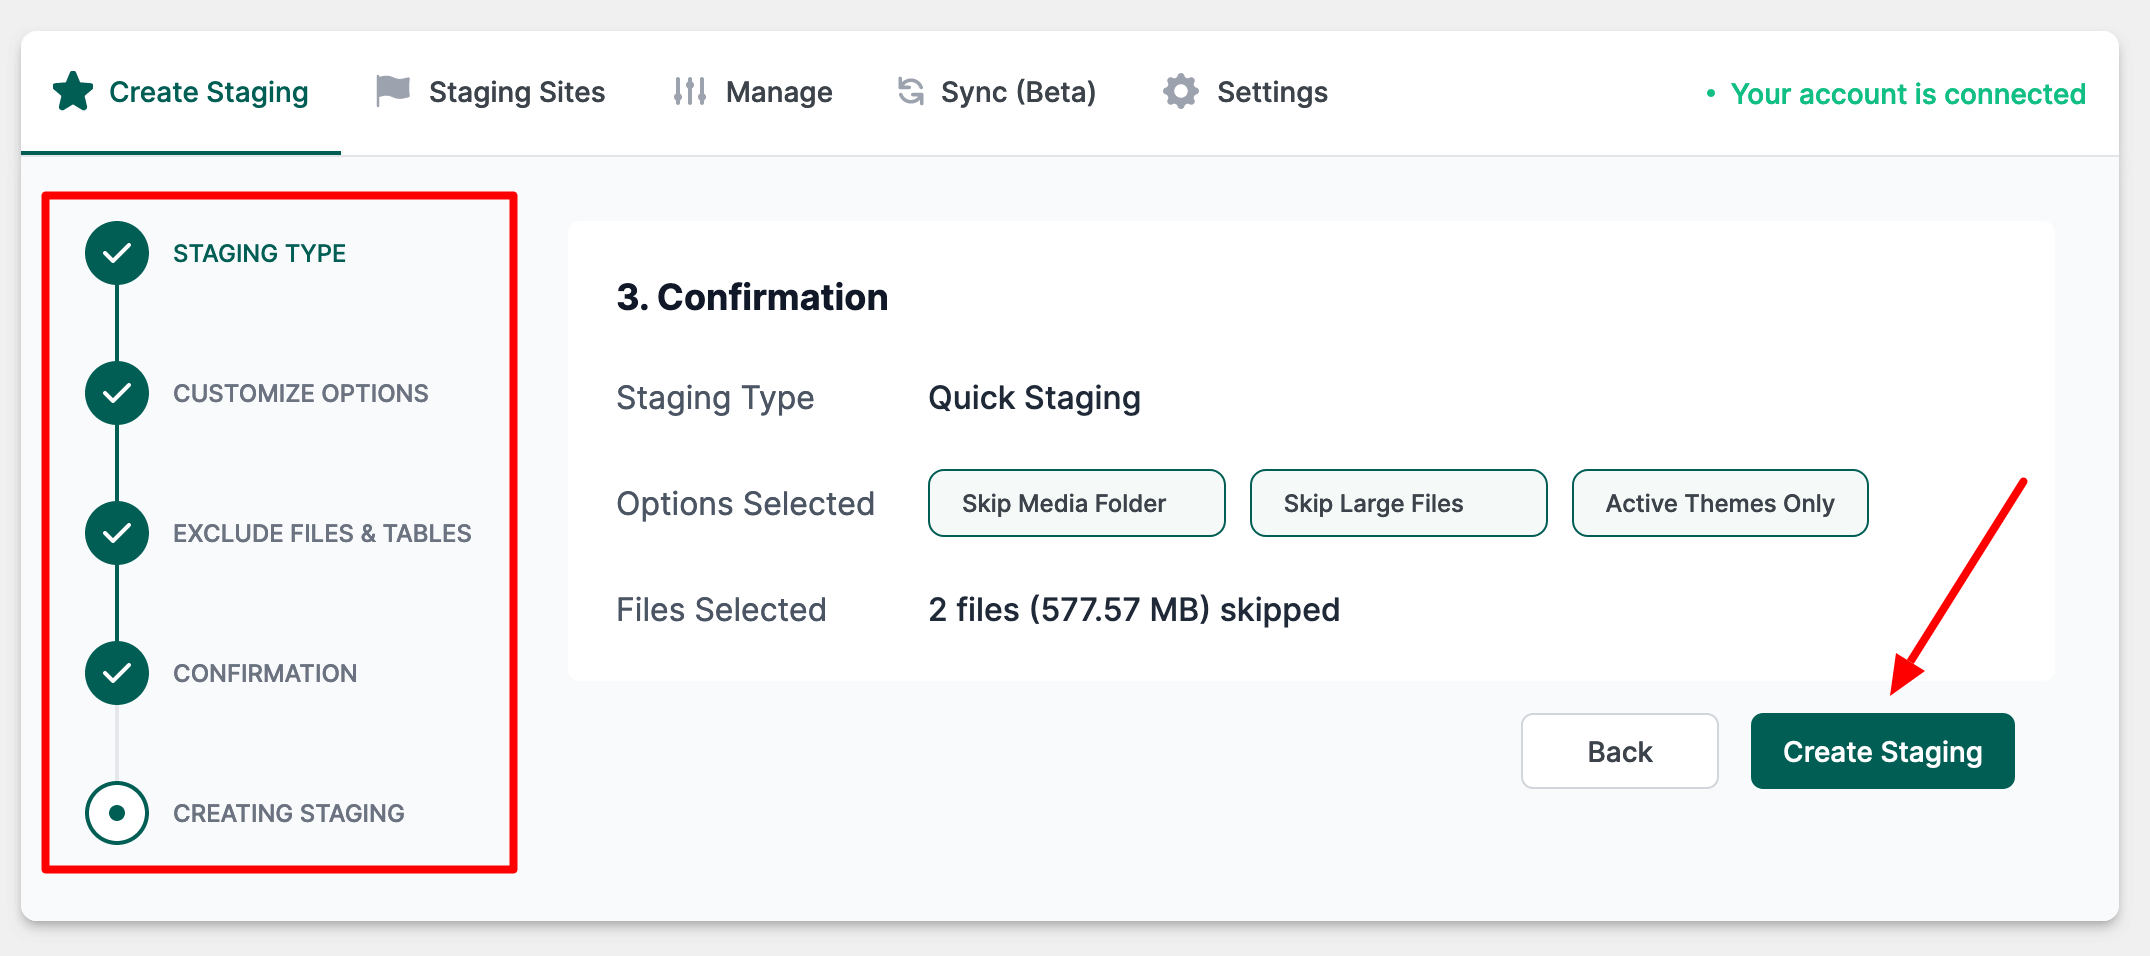Switch to the Manage tab
Image resolution: width=2150 pixels, height=956 pixels.
[778, 92]
